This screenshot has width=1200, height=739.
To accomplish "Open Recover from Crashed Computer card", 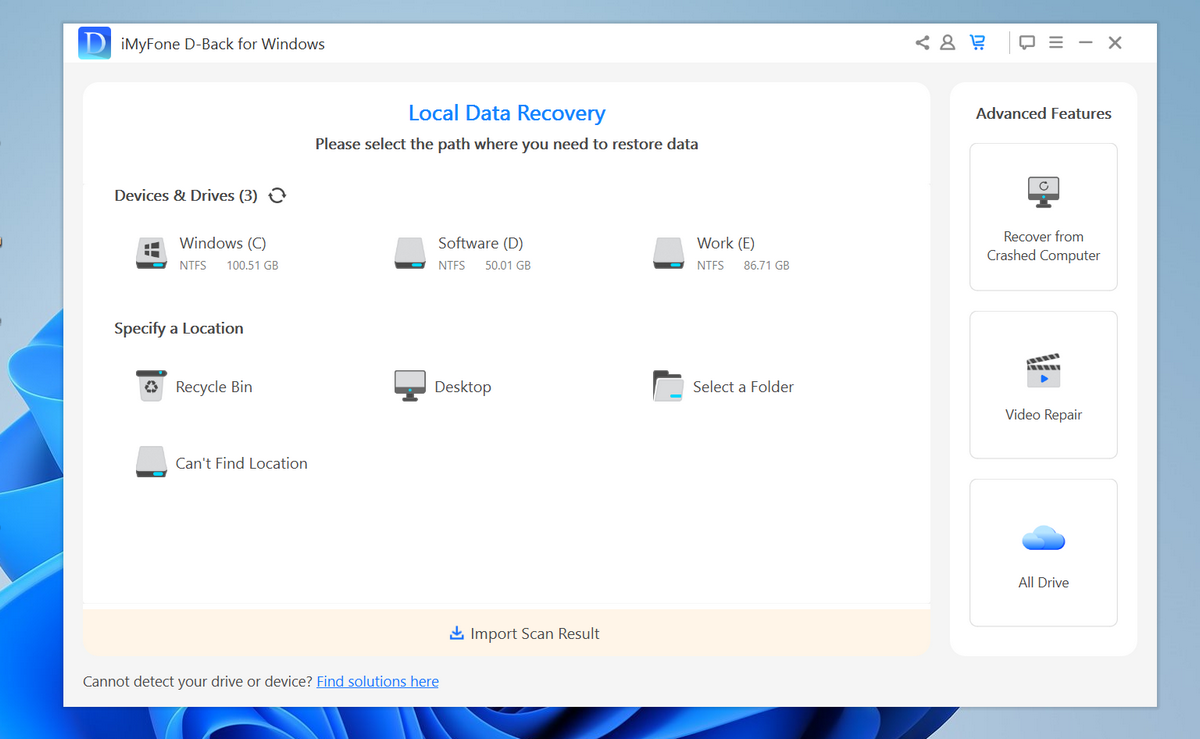I will point(1043,217).
